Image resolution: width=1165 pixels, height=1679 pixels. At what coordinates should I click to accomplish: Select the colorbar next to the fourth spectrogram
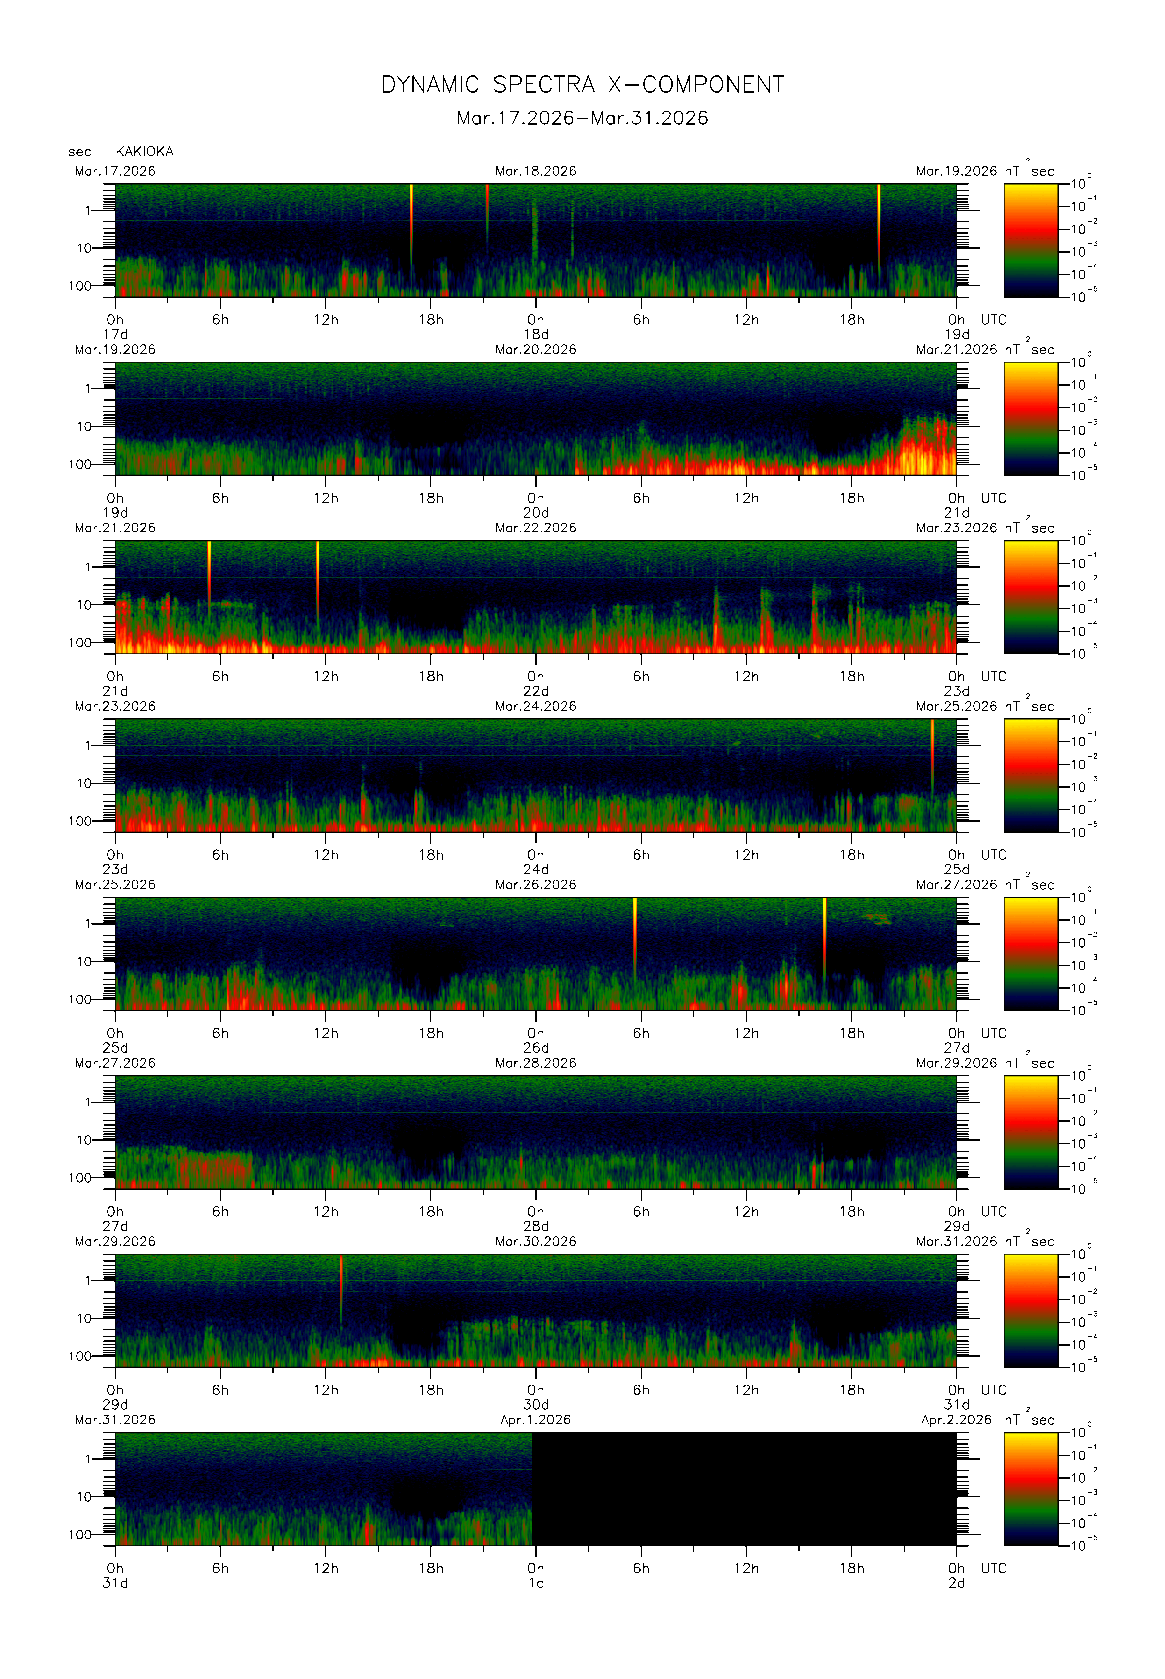click(x=1030, y=775)
